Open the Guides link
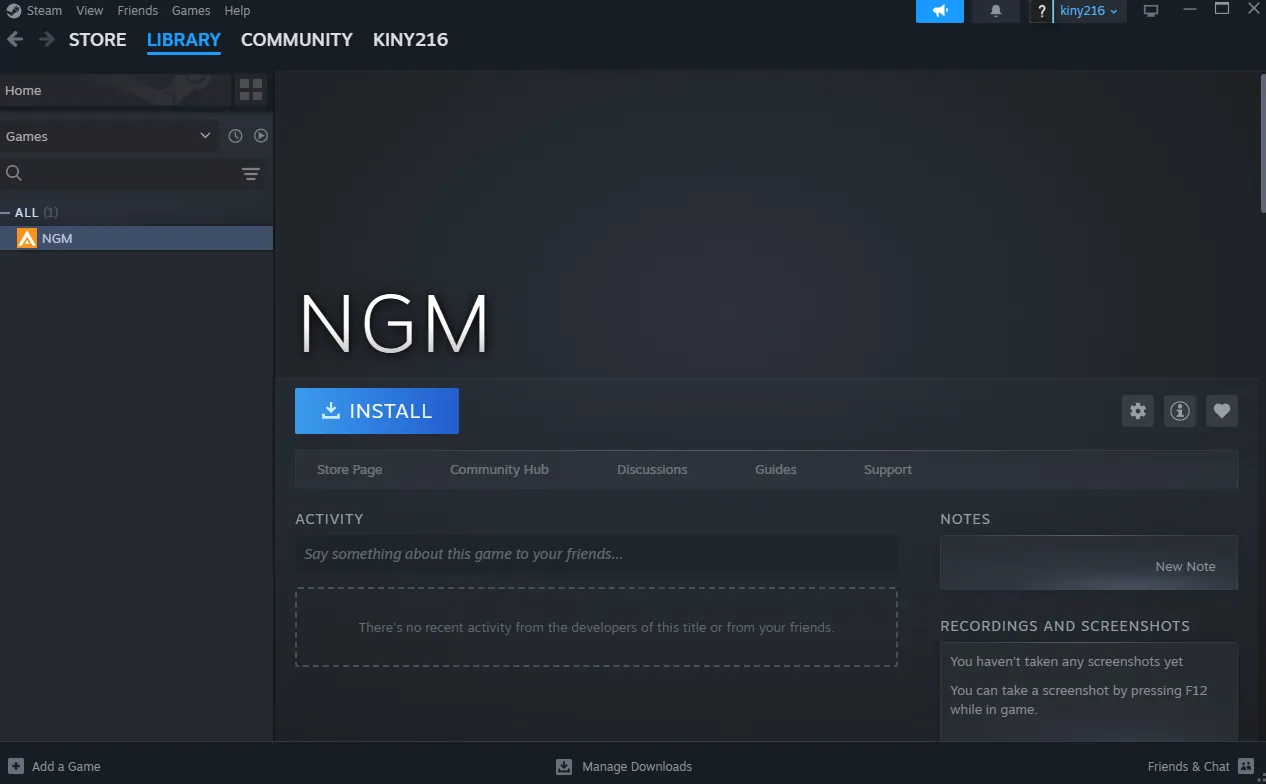 coord(776,469)
